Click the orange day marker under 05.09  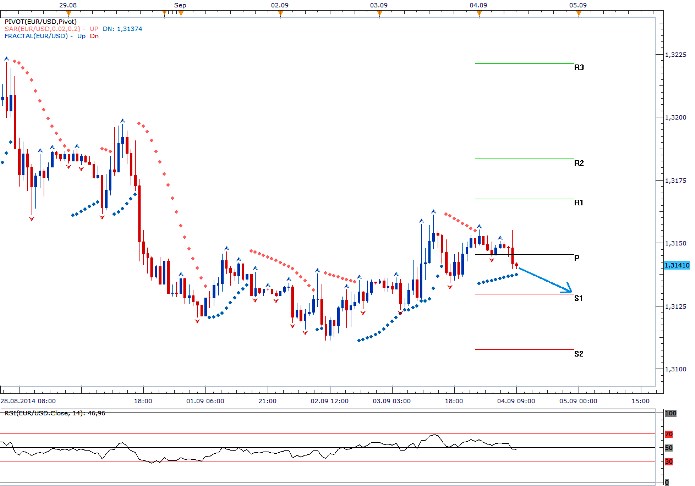tap(578, 14)
